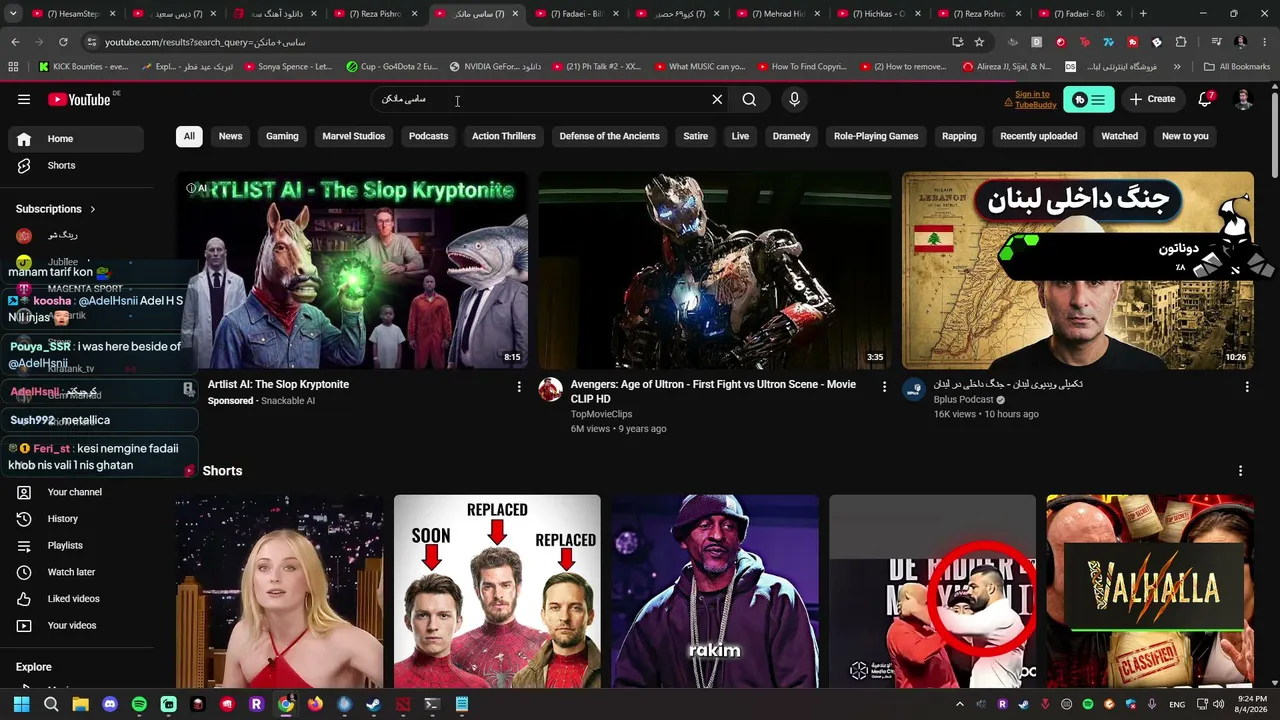The height and width of the screenshot is (720, 1280).
Task: Open Playlists in the sidebar
Action: [76, 545]
